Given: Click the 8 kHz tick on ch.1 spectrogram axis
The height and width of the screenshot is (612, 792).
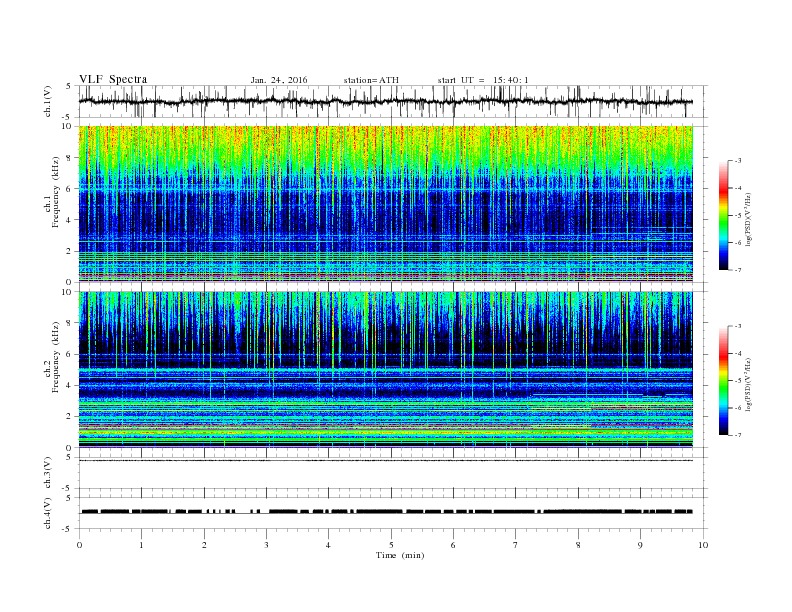Looking at the screenshot, I should pyautogui.click(x=69, y=158).
